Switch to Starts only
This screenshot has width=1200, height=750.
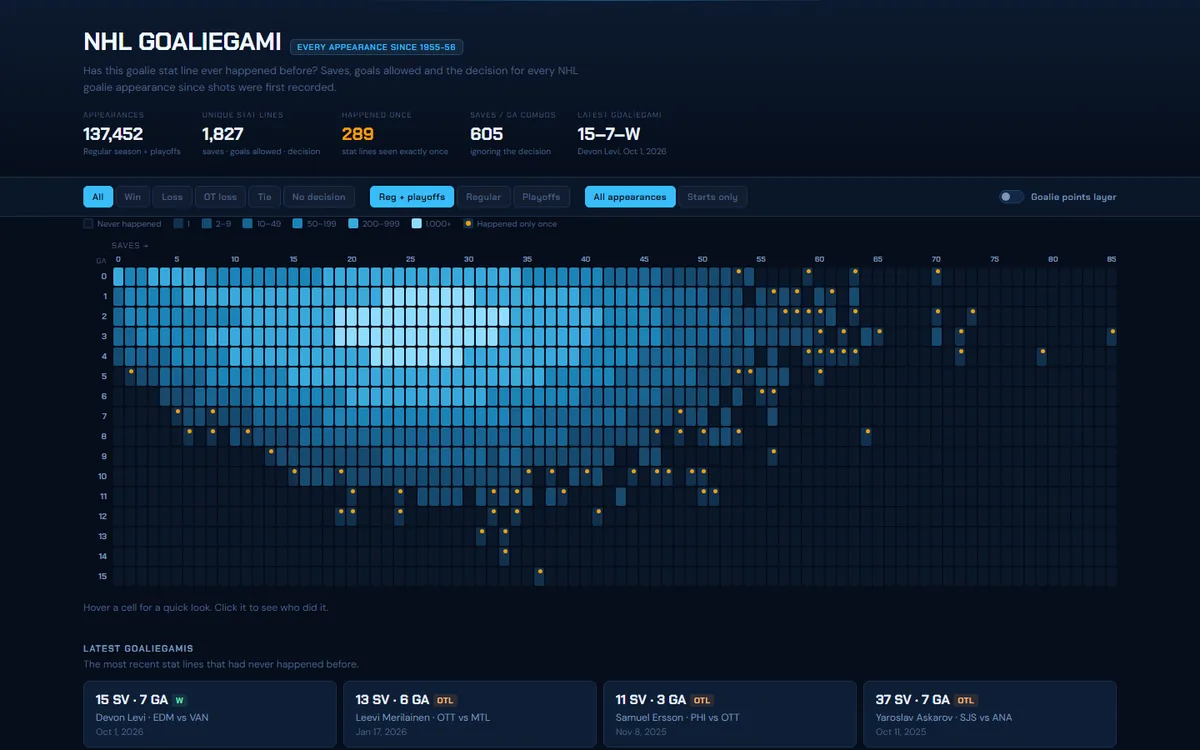coord(713,197)
